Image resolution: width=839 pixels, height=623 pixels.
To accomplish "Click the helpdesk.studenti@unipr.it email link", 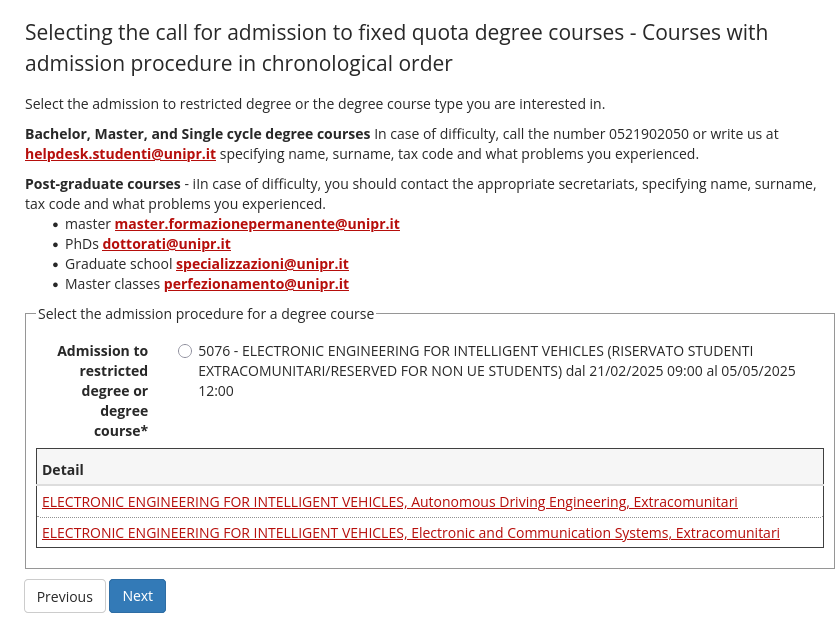I will pos(120,154).
